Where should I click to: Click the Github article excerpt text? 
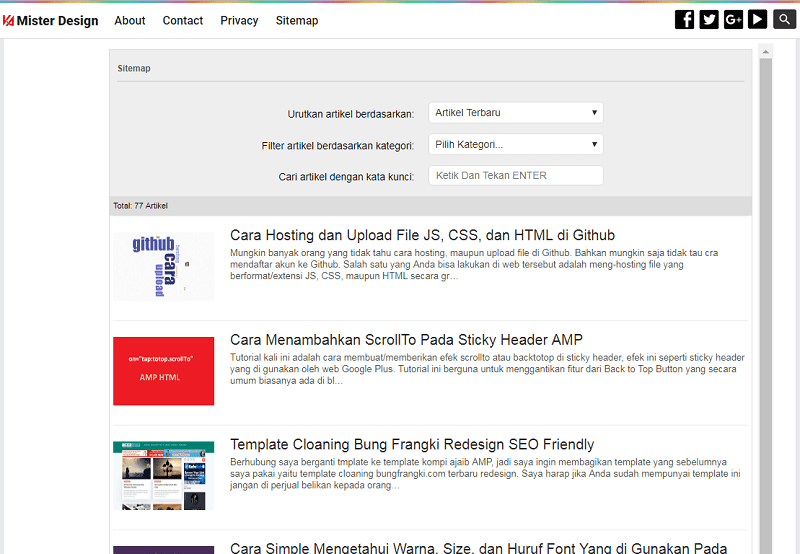(x=474, y=264)
